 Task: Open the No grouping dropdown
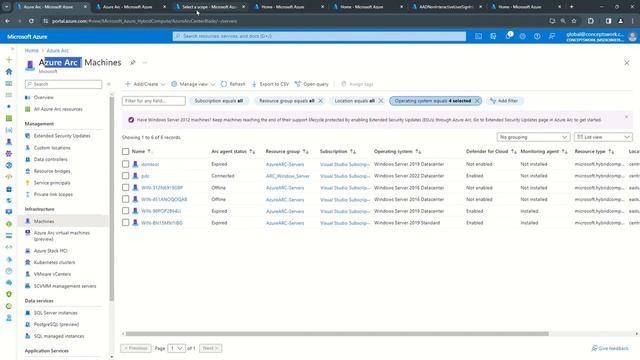(x=533, y=137)
